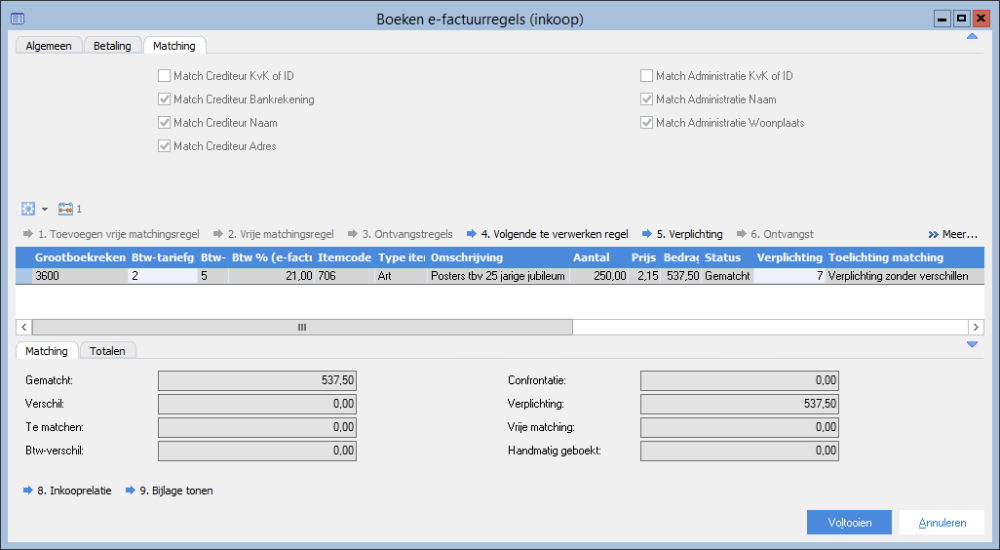Open 5. Verplichting action

682,234
